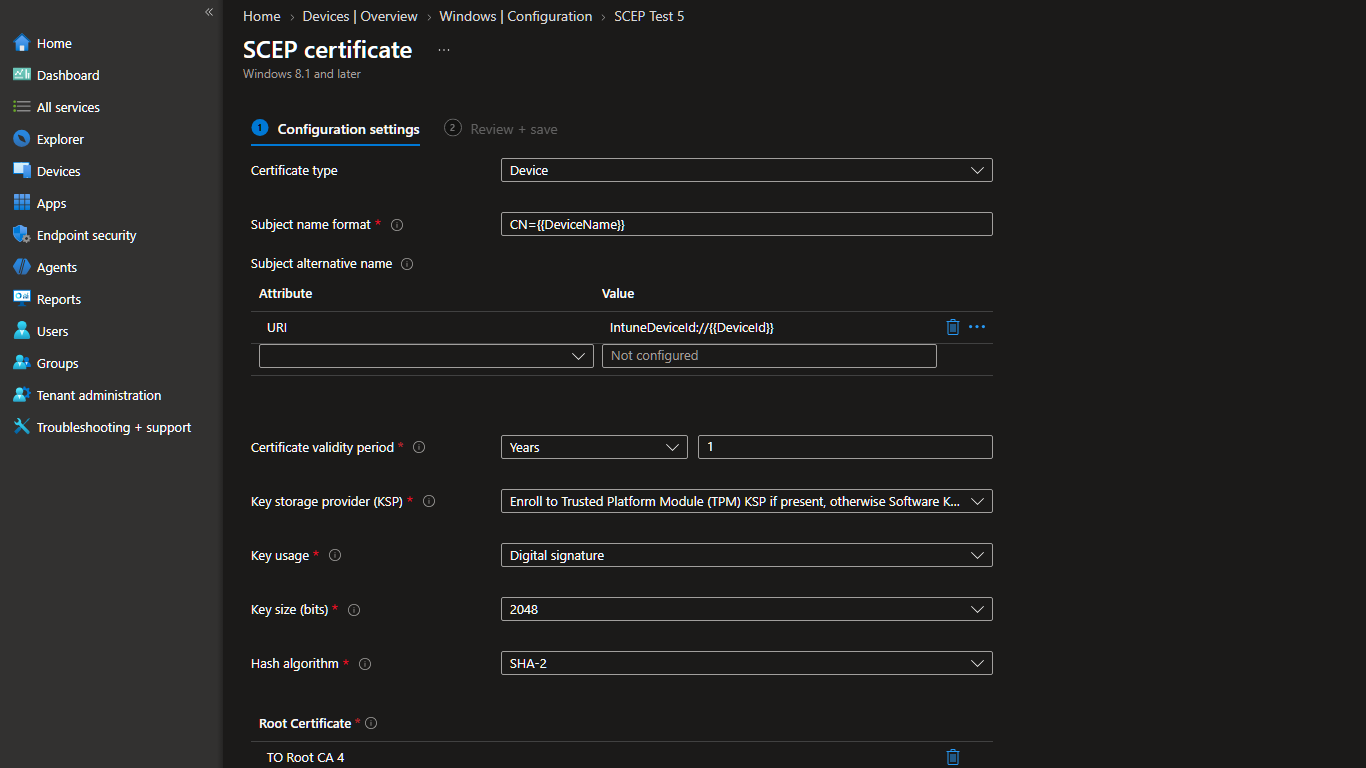Click the Devices icon in sidebar
The width and height of the screenshot is (1366, 768).
pyautogui.click(x=22, y=171)
